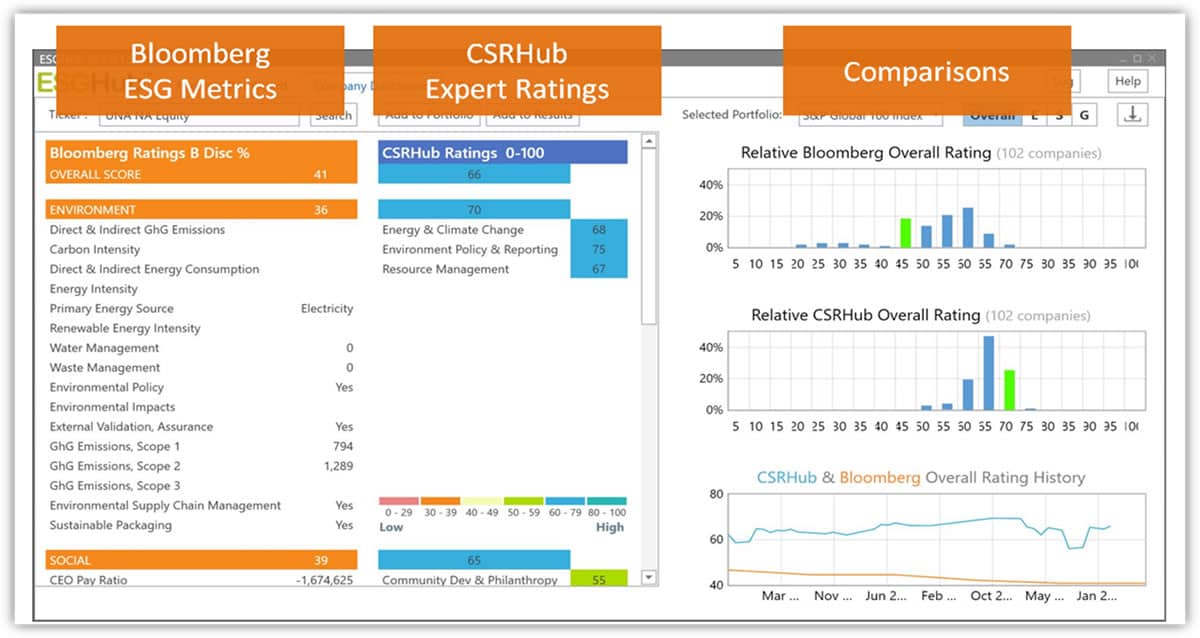Click GhG Emissions, Scope 1 row
This screenshot has width=1200, height=638.
pos(201,446)
